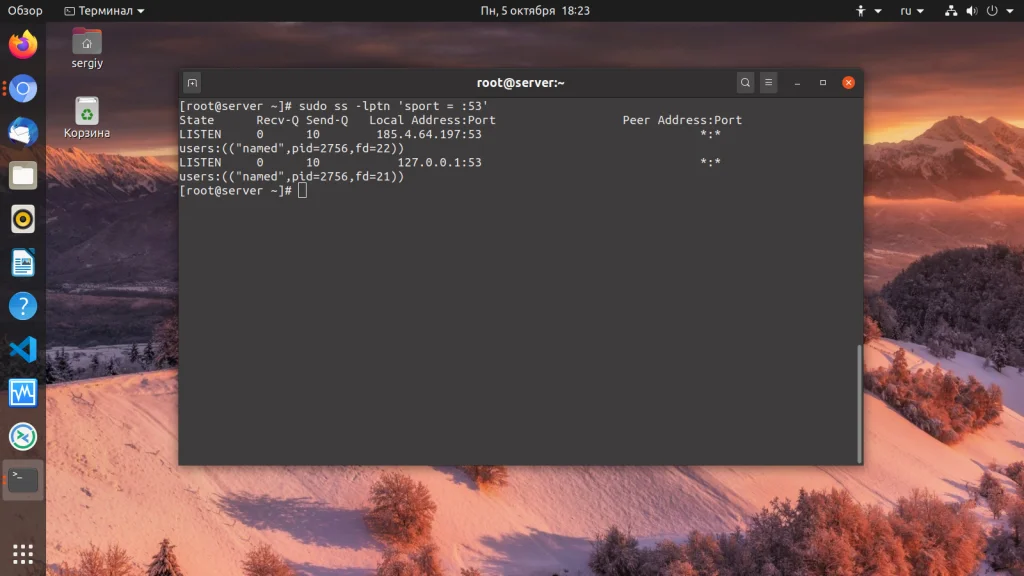Image resolution: width=1024 pixels, height=576 pixels.
Task: Click the Send-Q column header
Action: coord(327,120)
